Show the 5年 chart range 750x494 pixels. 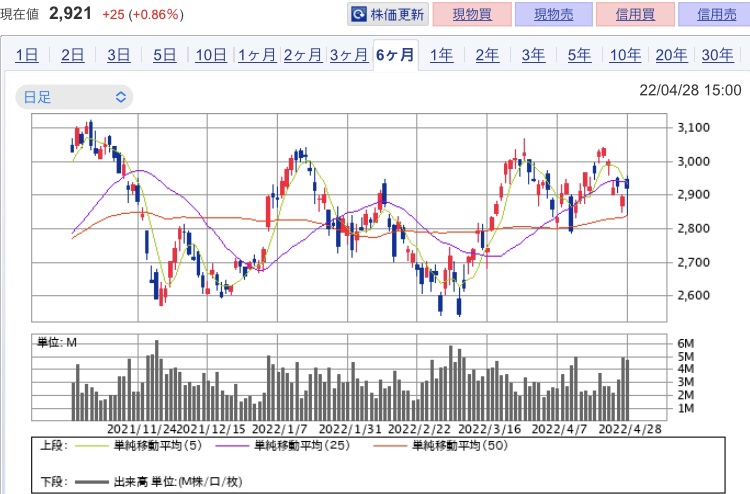click(579, 55)
